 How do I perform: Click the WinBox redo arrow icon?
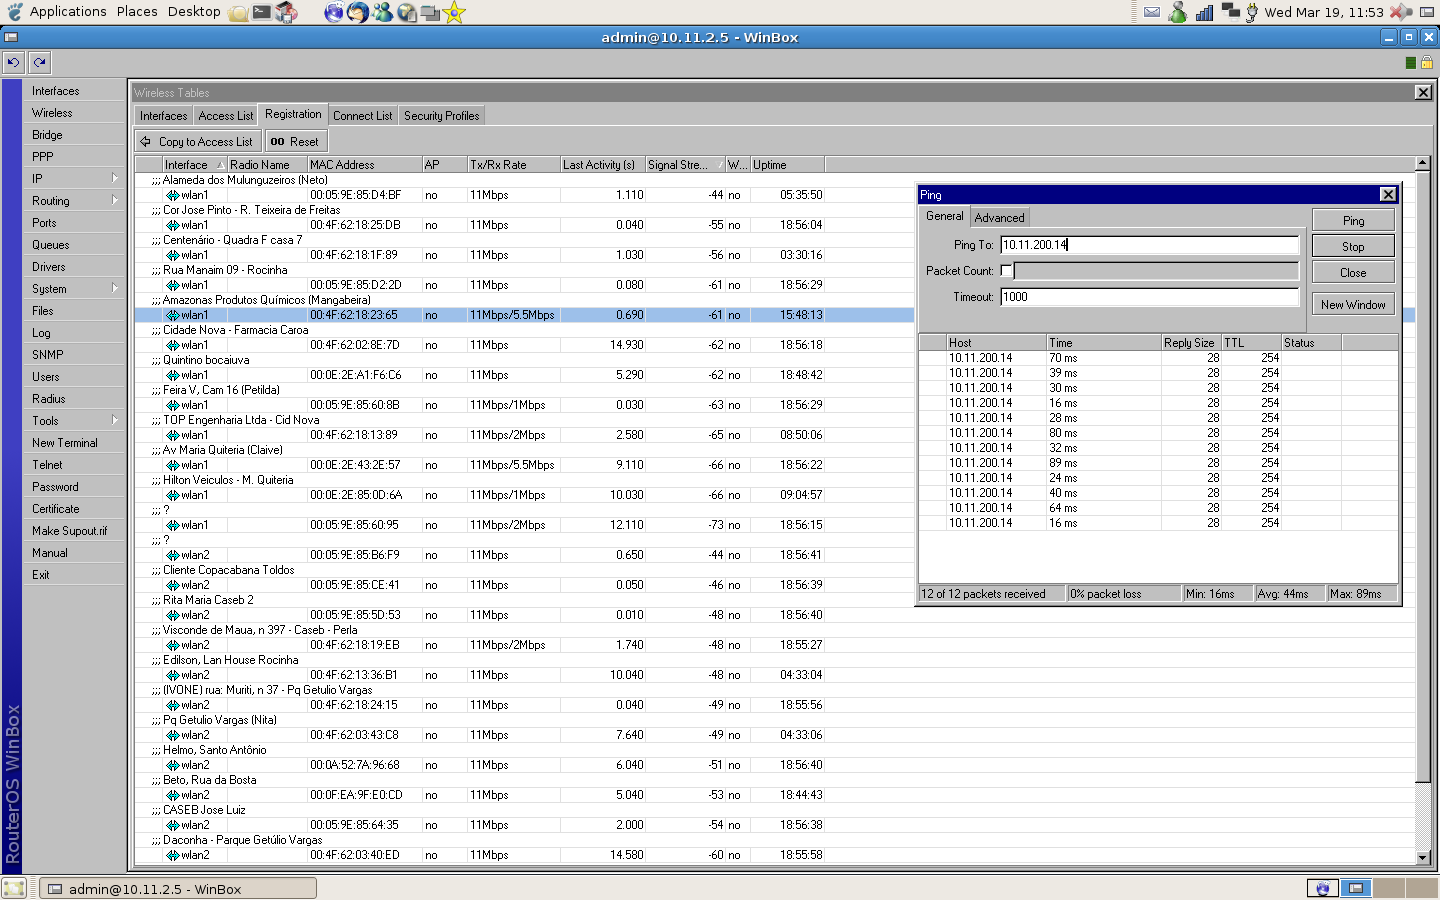click(39, 62)
